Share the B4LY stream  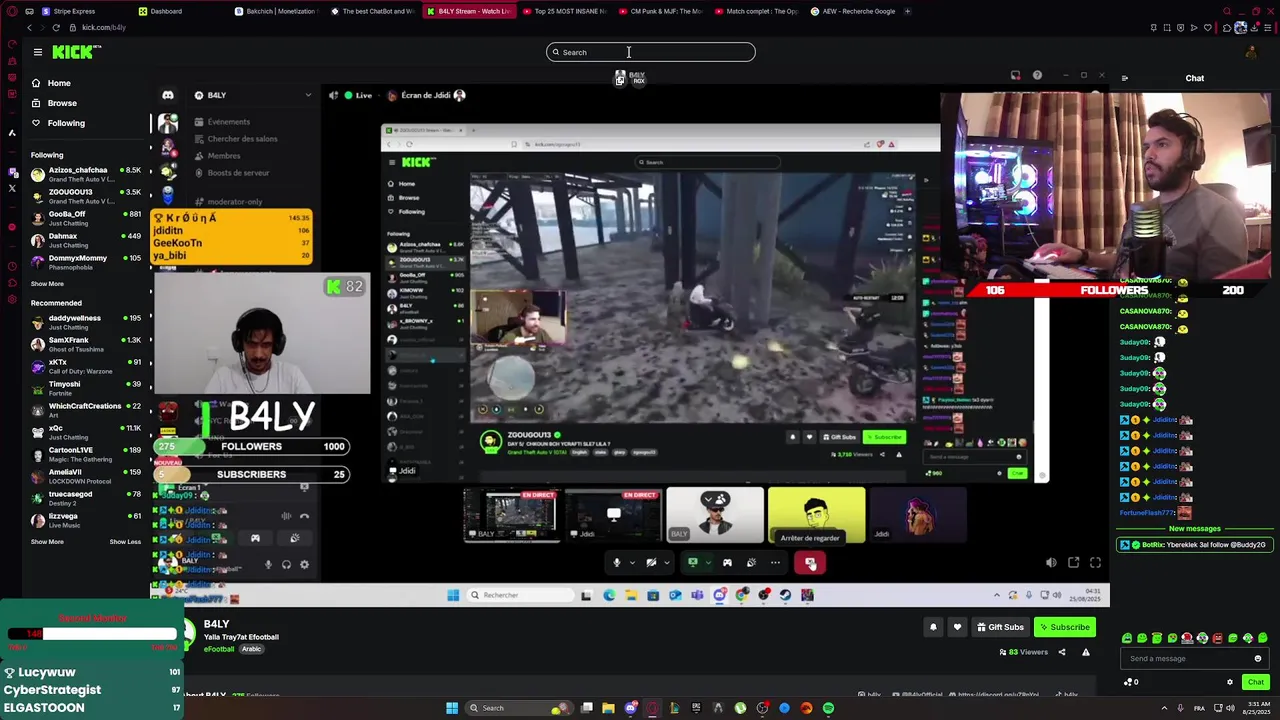pyautogui.click(x=1062, y=652)
